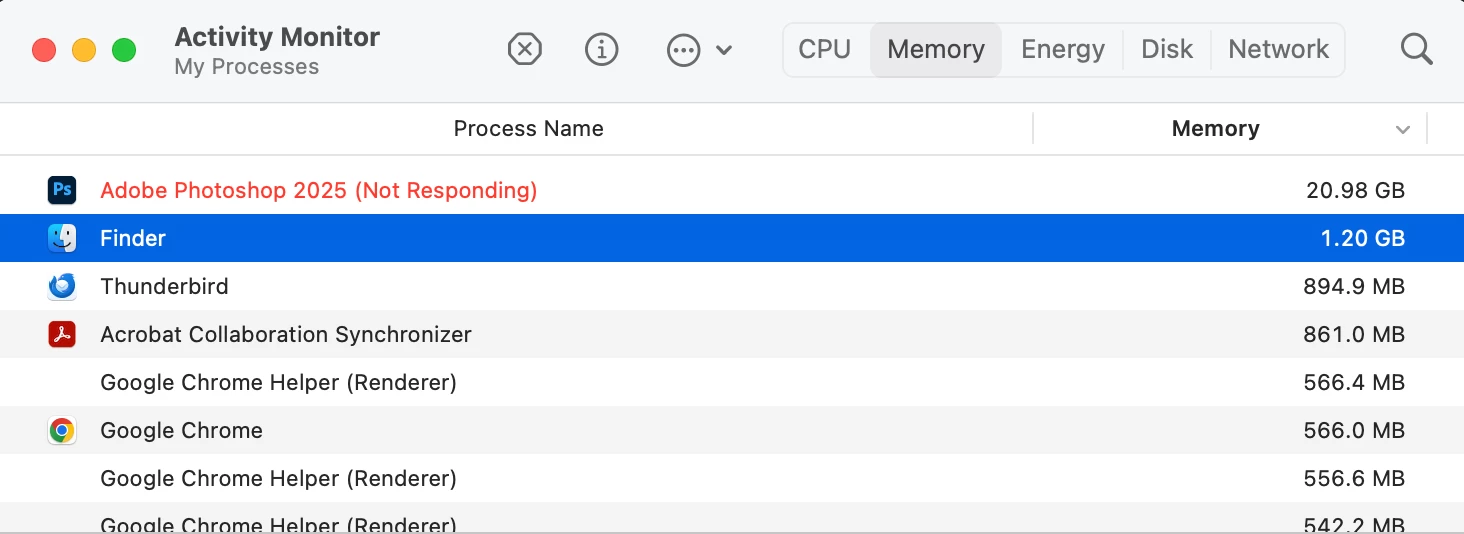This screenshot has height=534, width=1464.
Task: Click the Memory column header
Action: coord(1215,129)
